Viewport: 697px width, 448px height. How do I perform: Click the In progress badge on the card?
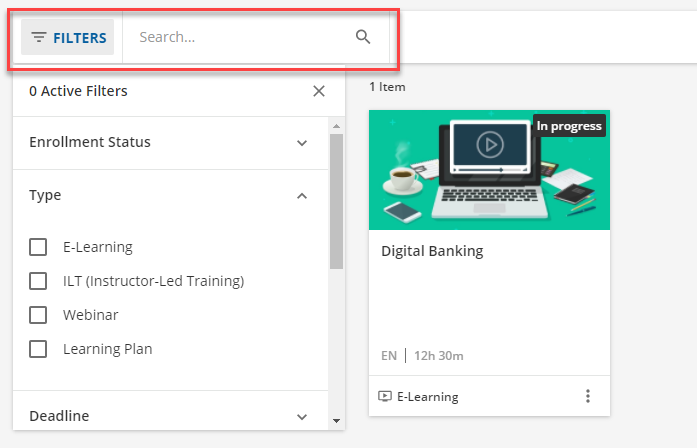pyautogui.click(x=569, y=126)
